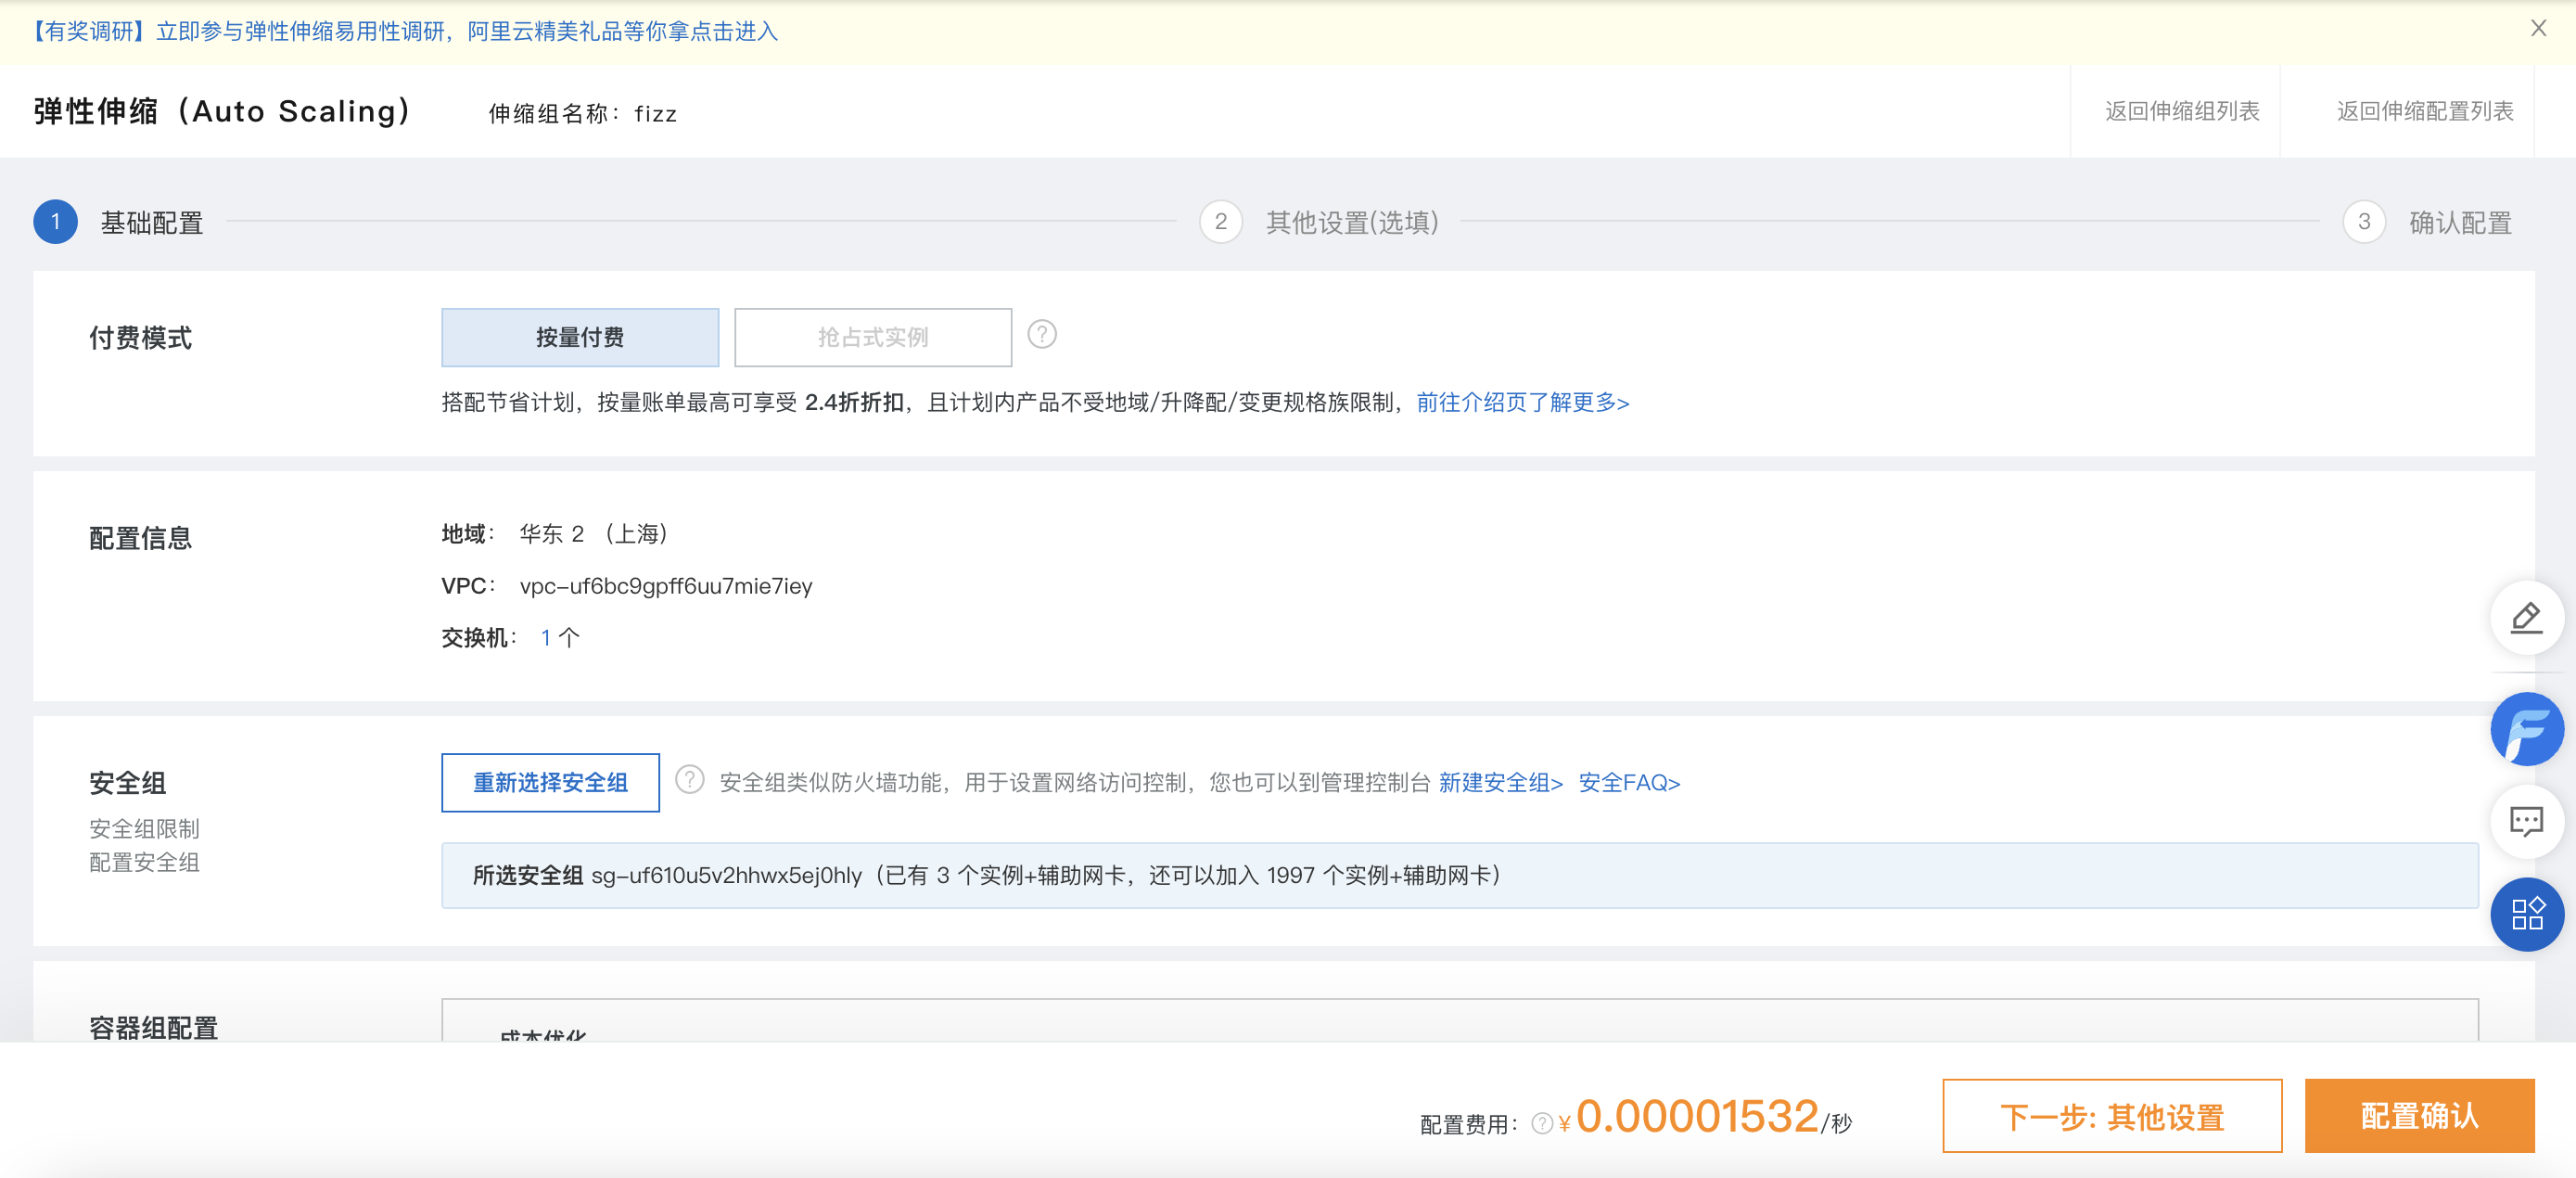The height and width of the screenshot is (1178, 2576).
Task: Click help icon next to 配置费用
Action: click(x=1542, y=1124)
